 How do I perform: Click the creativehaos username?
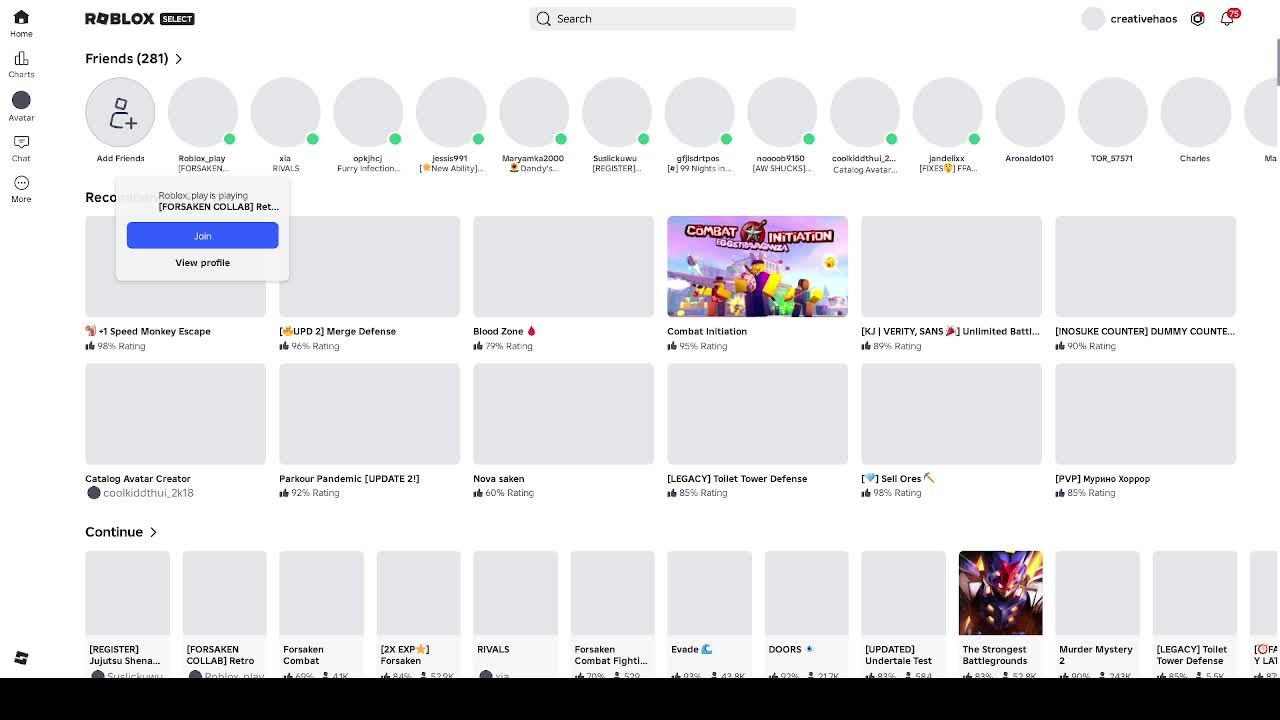tap(1143, 19)
